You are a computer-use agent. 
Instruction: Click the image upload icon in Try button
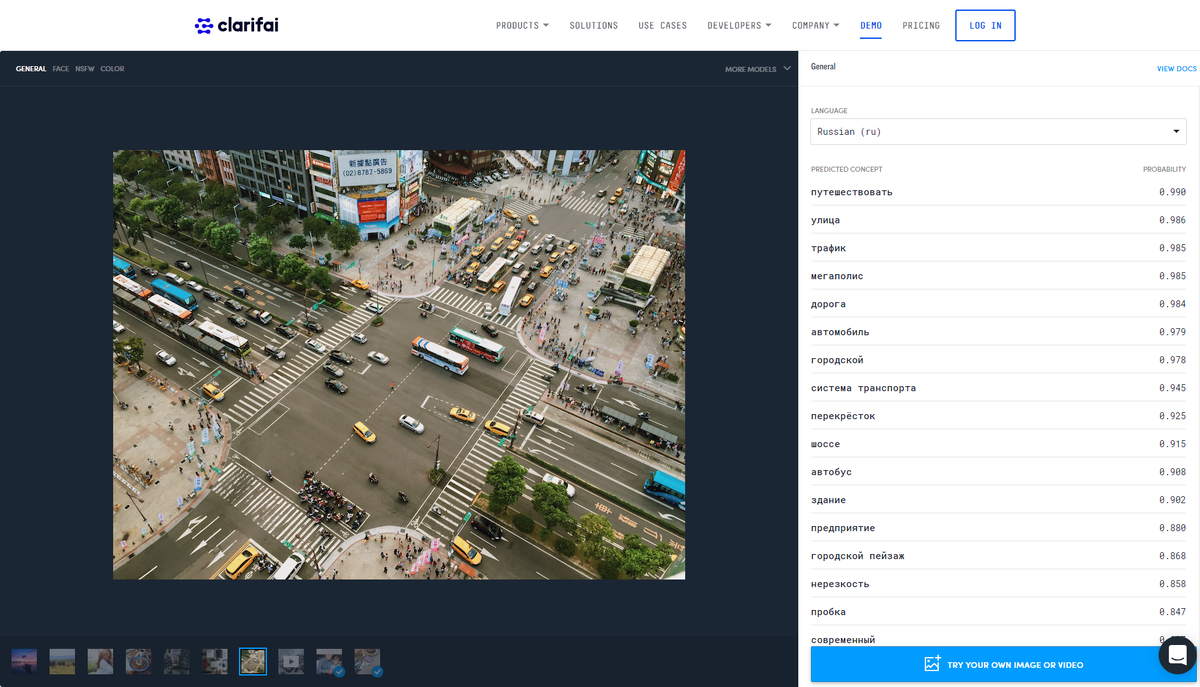point(932,664)
